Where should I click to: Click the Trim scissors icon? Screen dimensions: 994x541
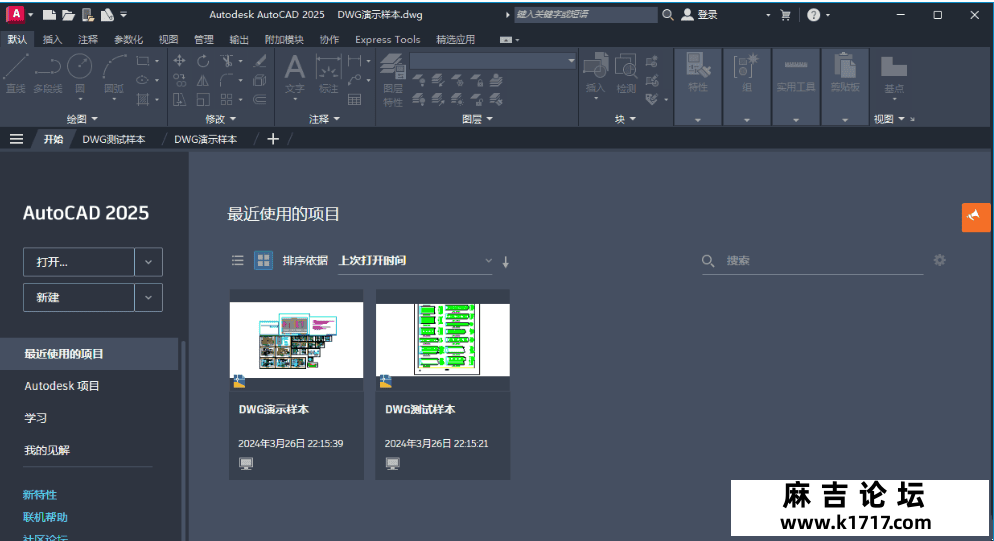[226, 60]
